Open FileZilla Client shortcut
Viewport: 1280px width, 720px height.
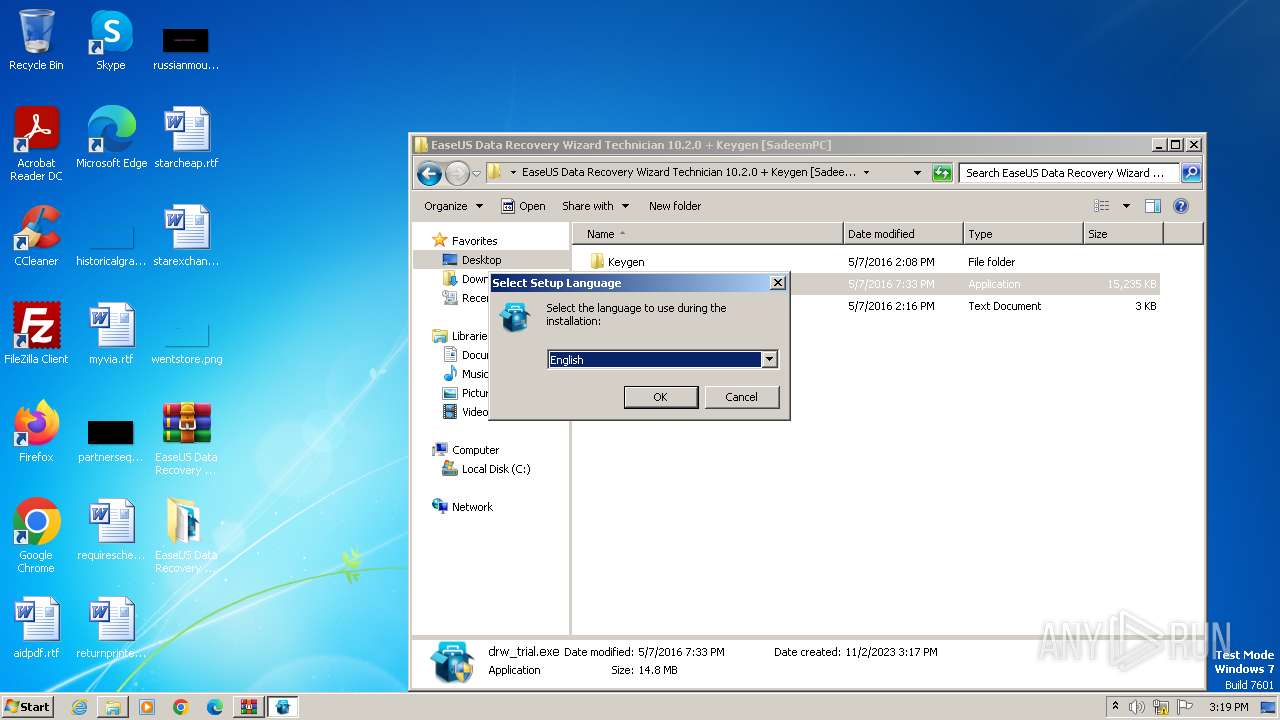(36, 334)
